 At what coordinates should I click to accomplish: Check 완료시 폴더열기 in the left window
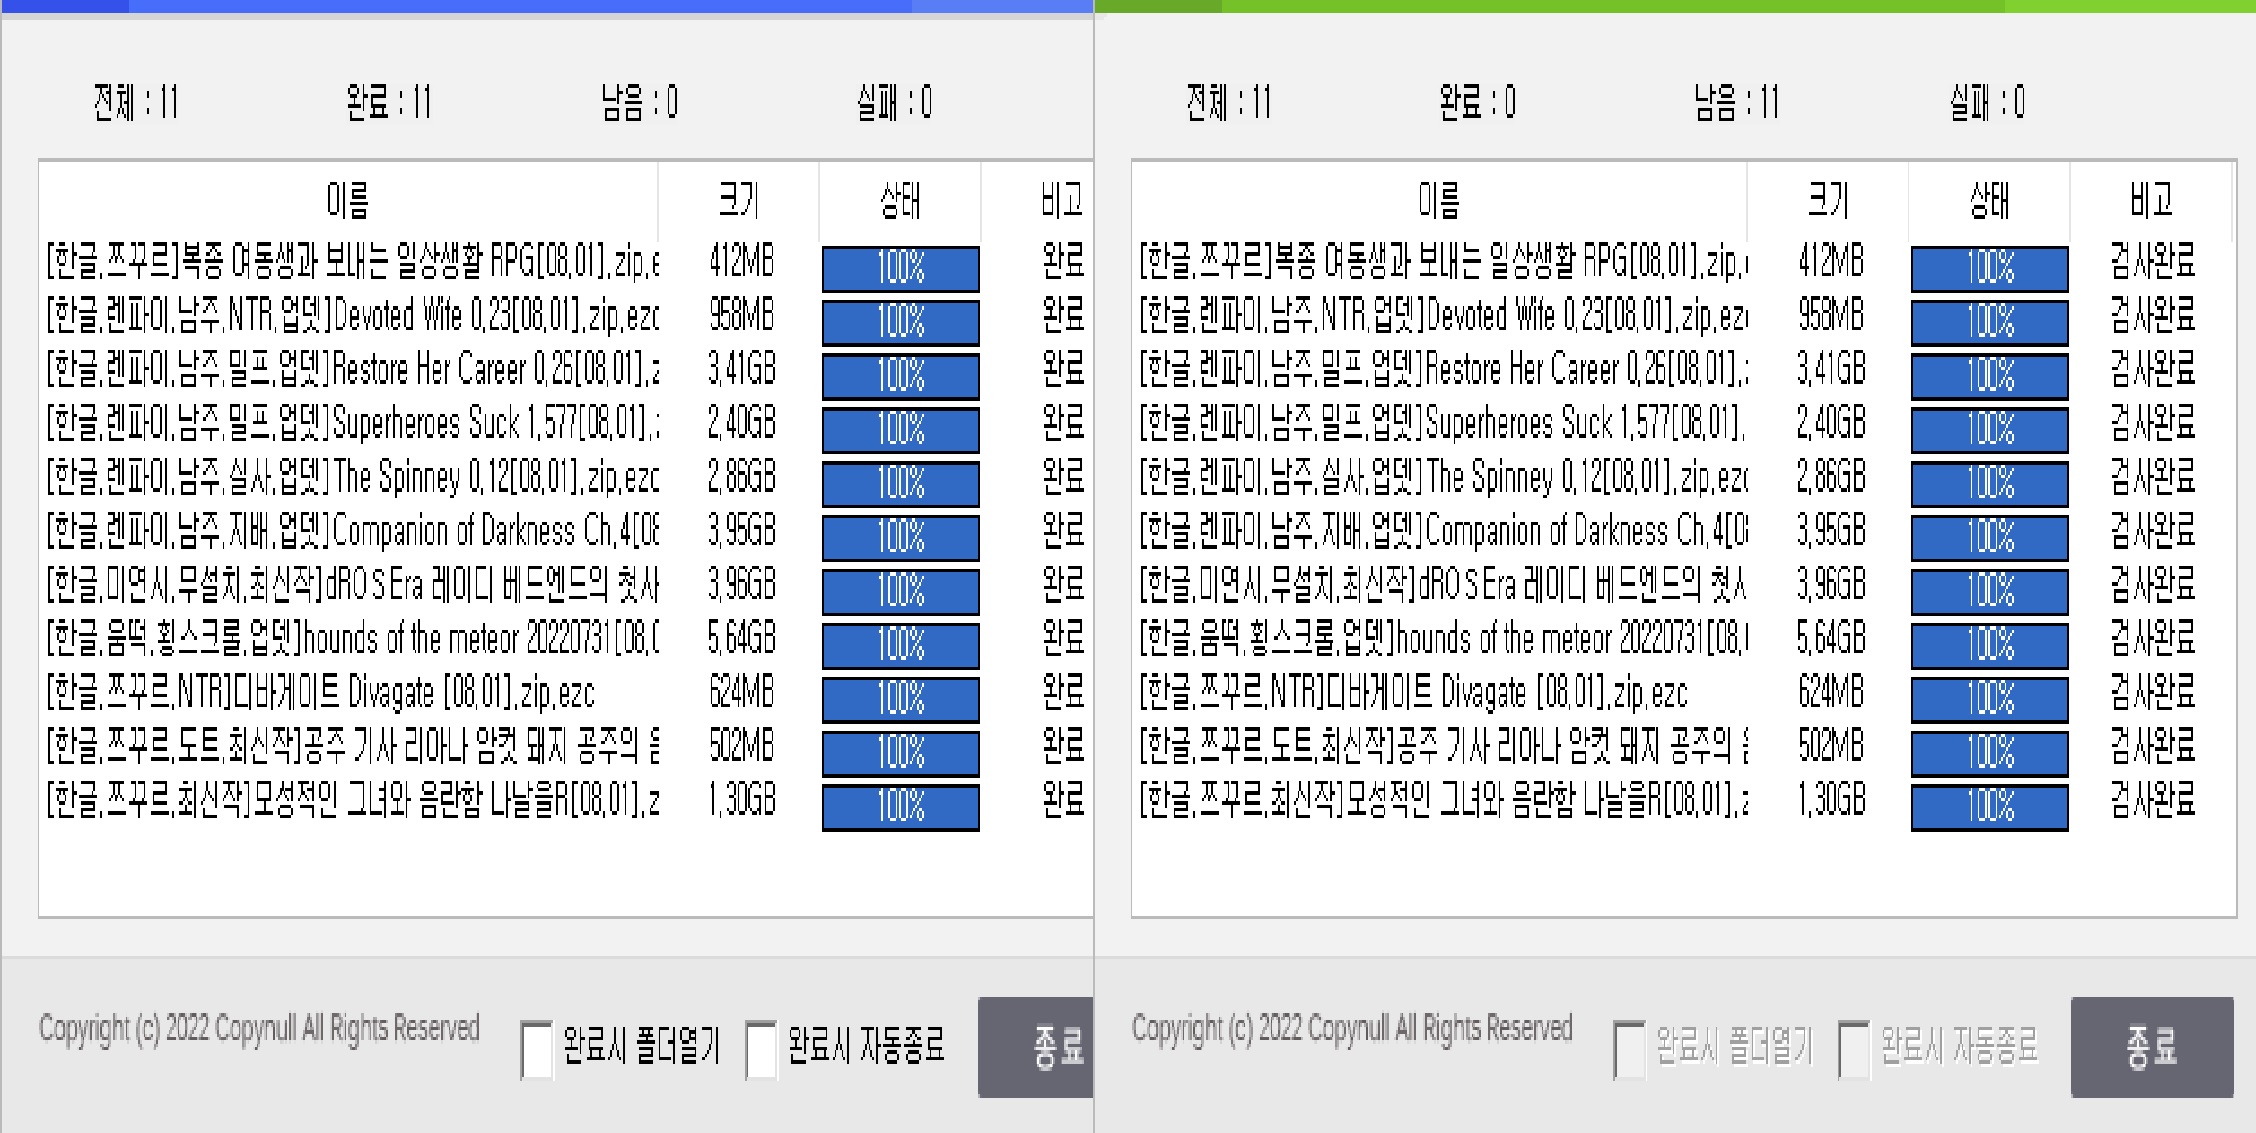pos(537,1047)
